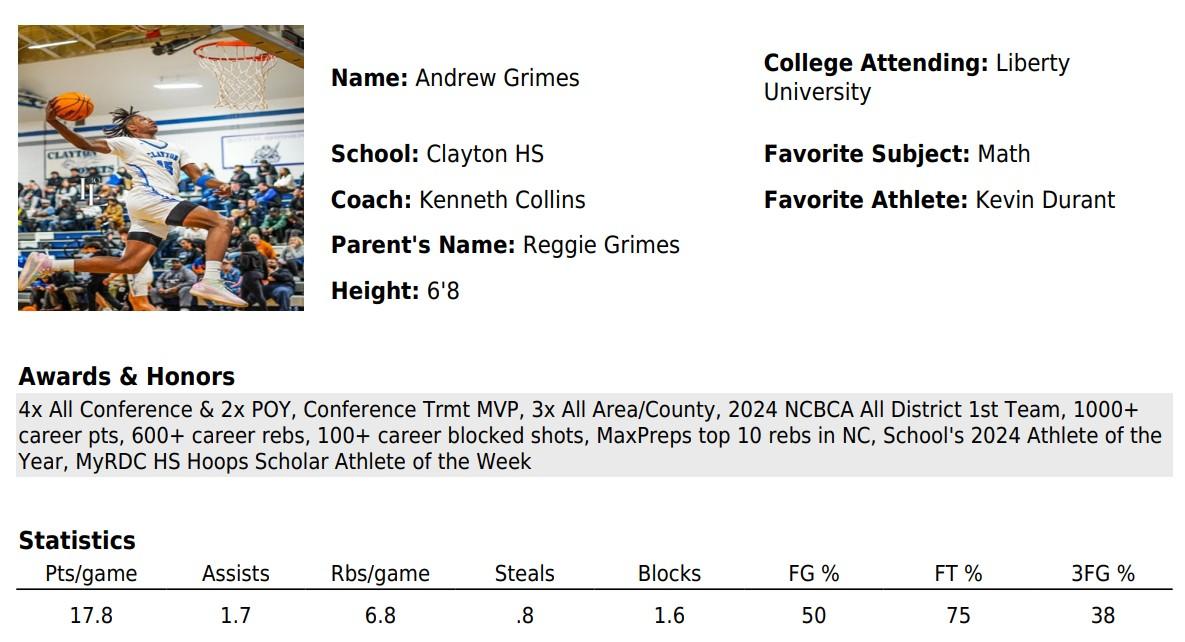Click the 3FG % value 38
The image size is (1185, 642).
tap(1102, 616)
